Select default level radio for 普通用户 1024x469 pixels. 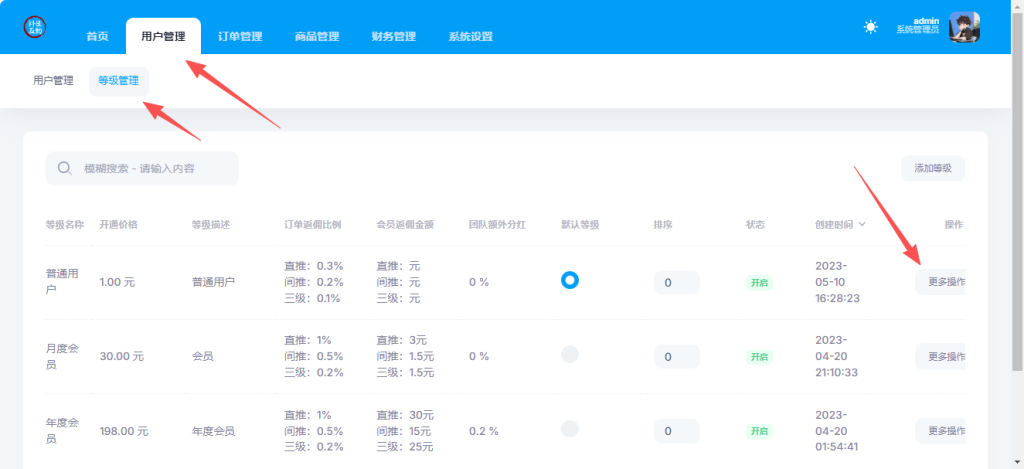(570, 281)
